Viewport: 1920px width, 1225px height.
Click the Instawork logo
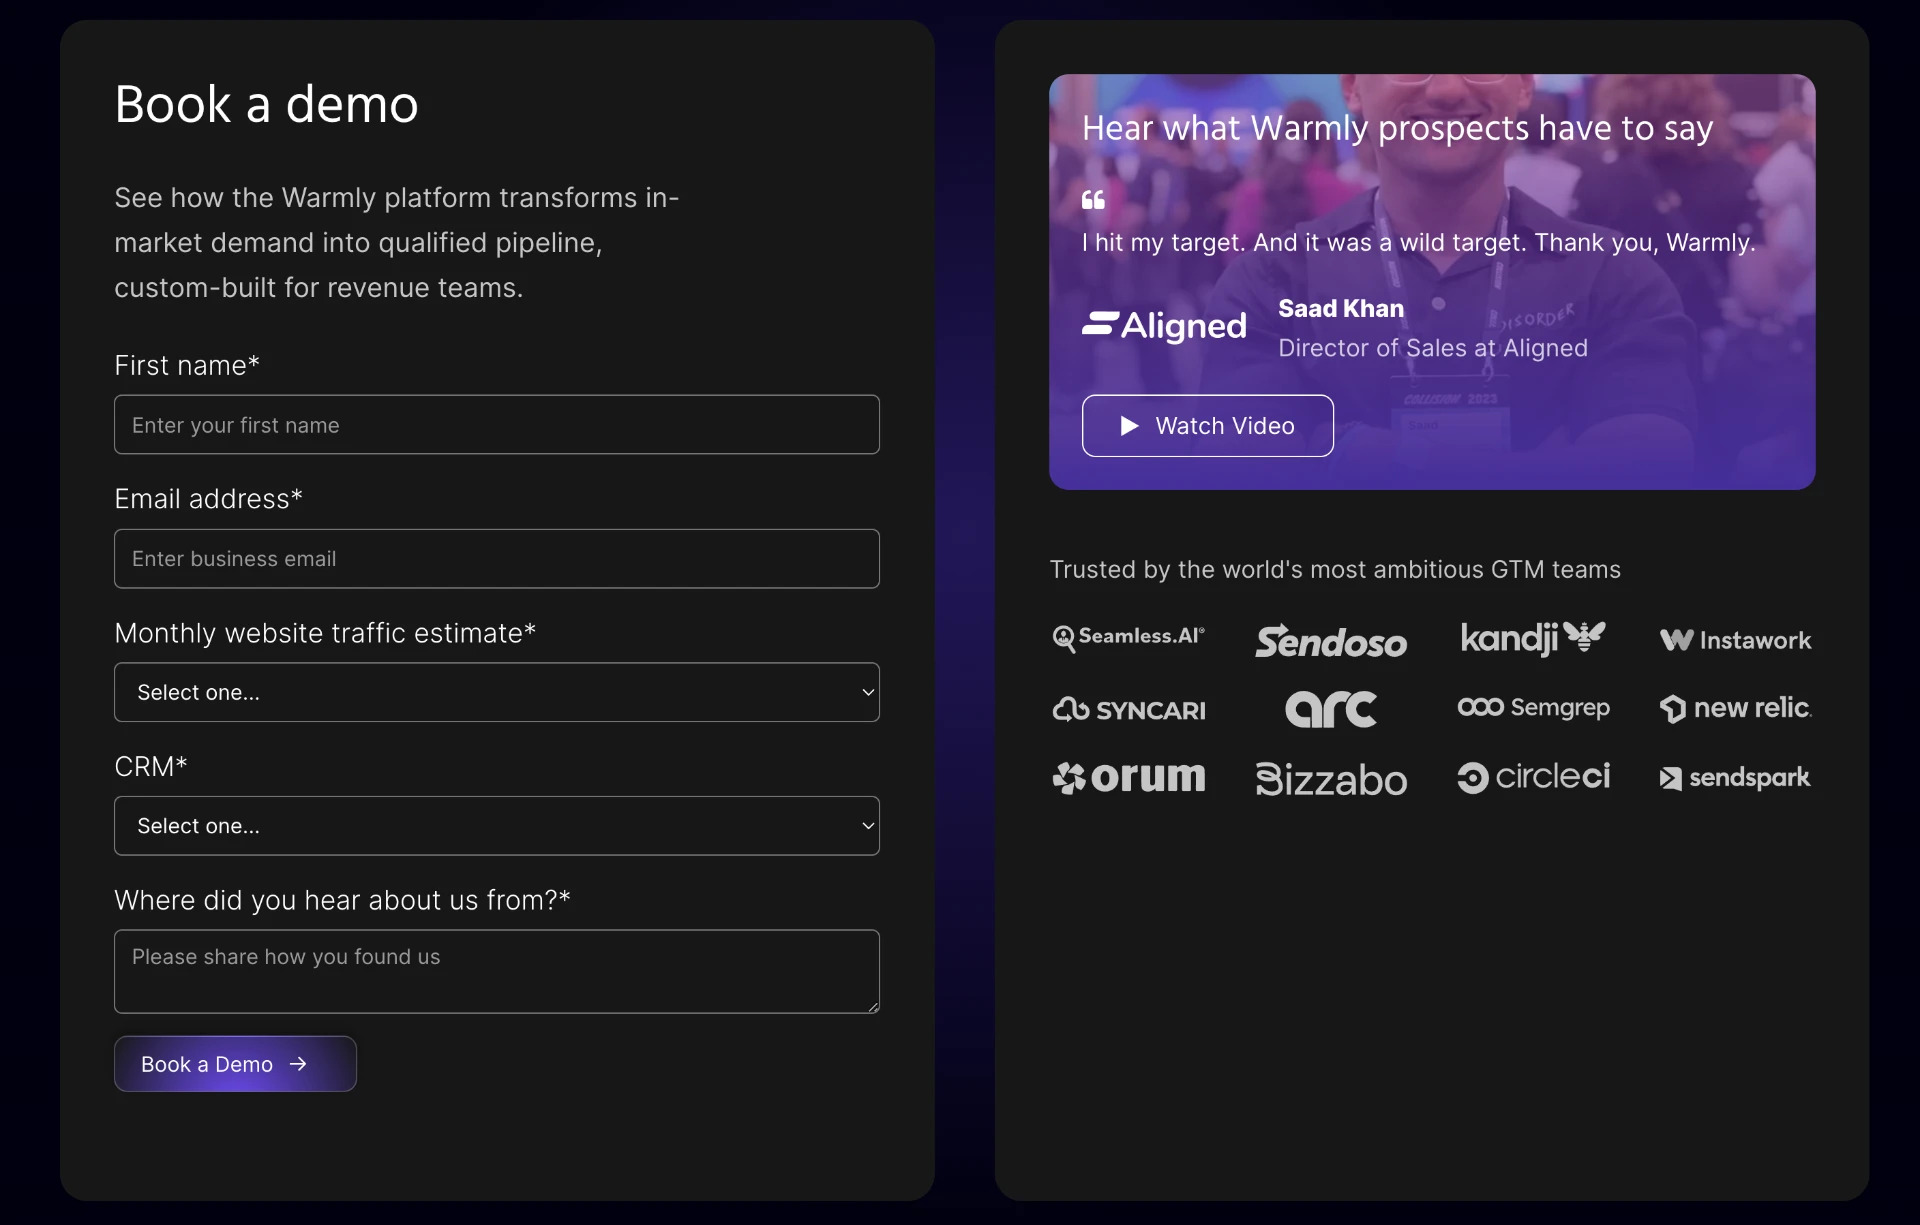(1735, 640)
